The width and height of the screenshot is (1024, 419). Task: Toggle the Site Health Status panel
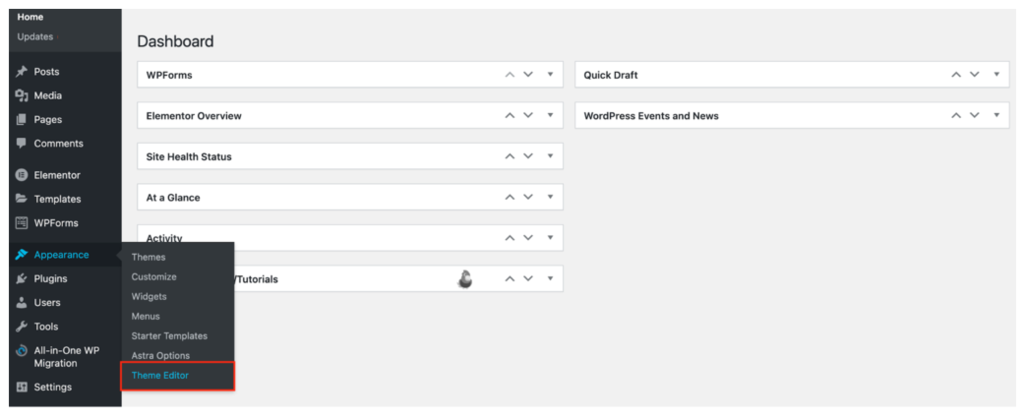point(550,157)
